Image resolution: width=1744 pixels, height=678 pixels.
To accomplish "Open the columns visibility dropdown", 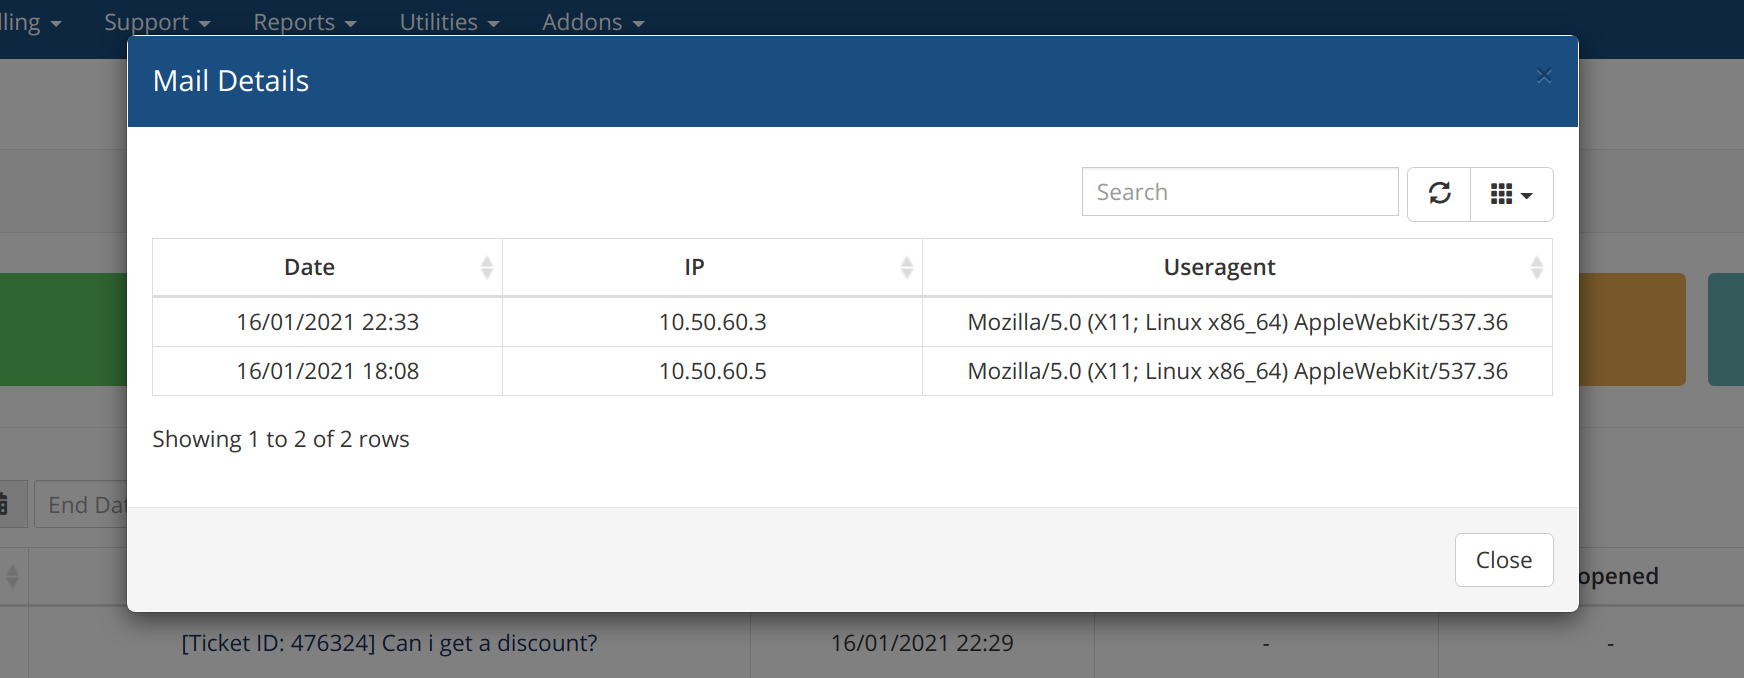I will point(1511,194).
